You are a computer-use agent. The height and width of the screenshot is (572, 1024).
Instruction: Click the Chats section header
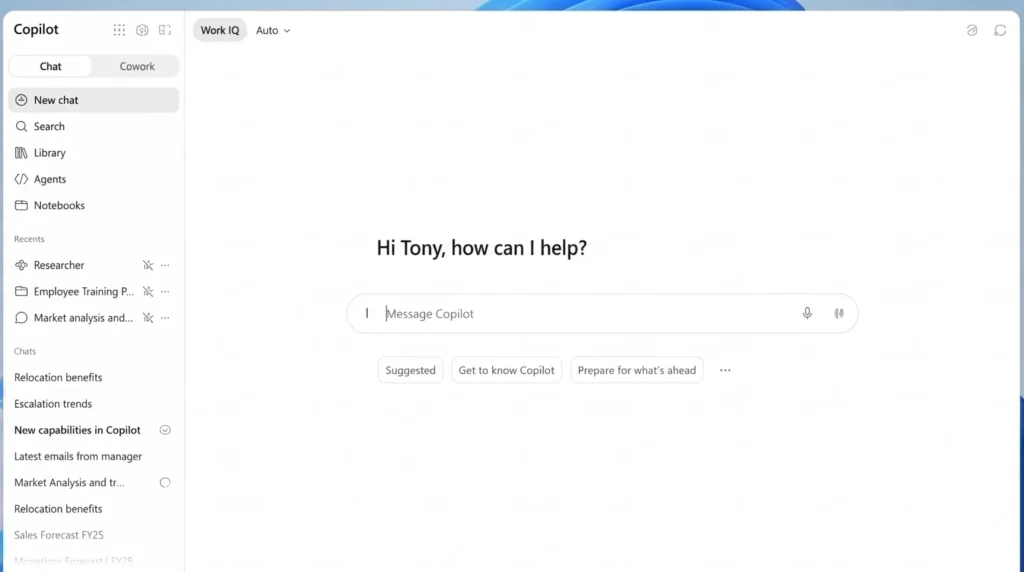[25, 351]
